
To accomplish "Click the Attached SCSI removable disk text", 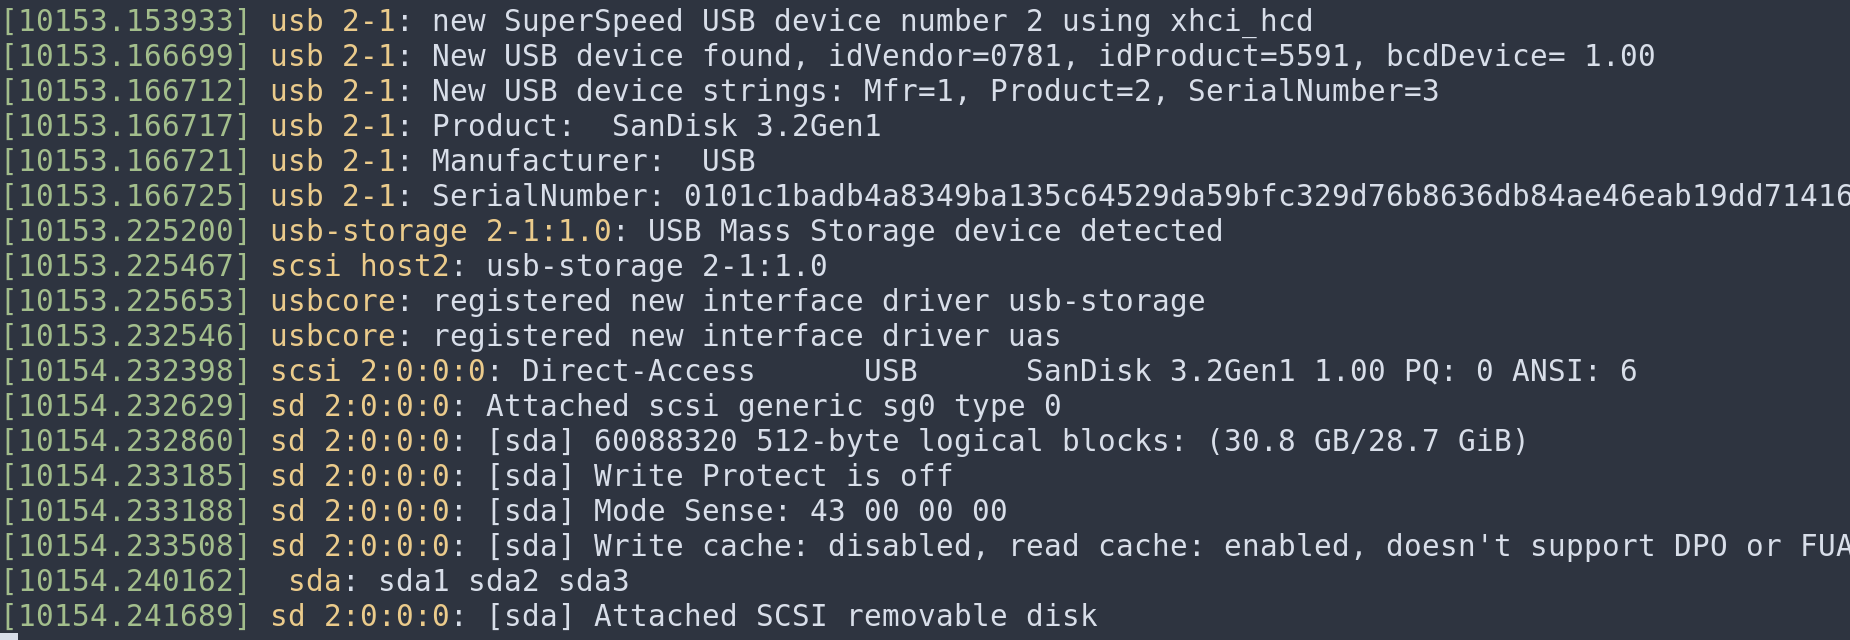I will click(x=845, y=616).
